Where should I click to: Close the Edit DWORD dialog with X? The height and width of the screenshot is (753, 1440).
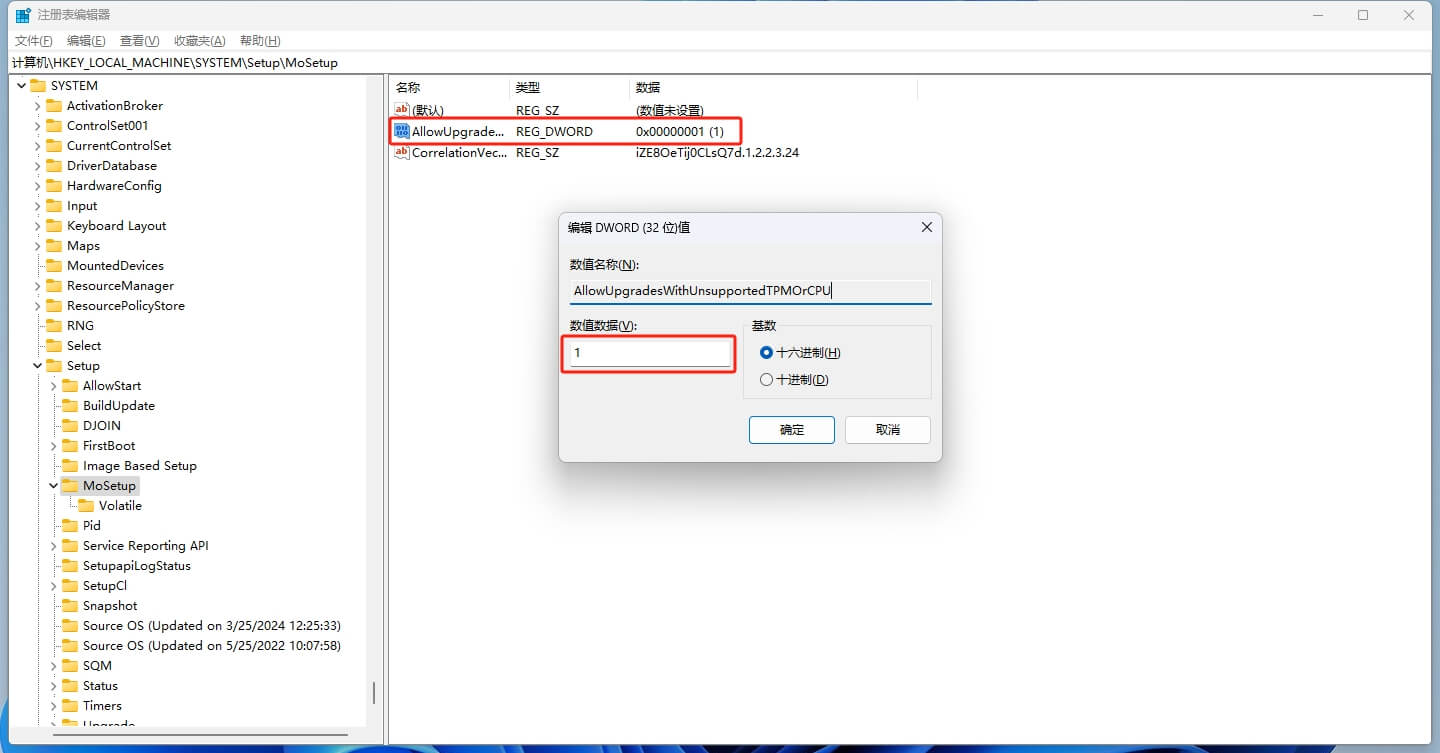pyautogui.click(x=926, y=227)
